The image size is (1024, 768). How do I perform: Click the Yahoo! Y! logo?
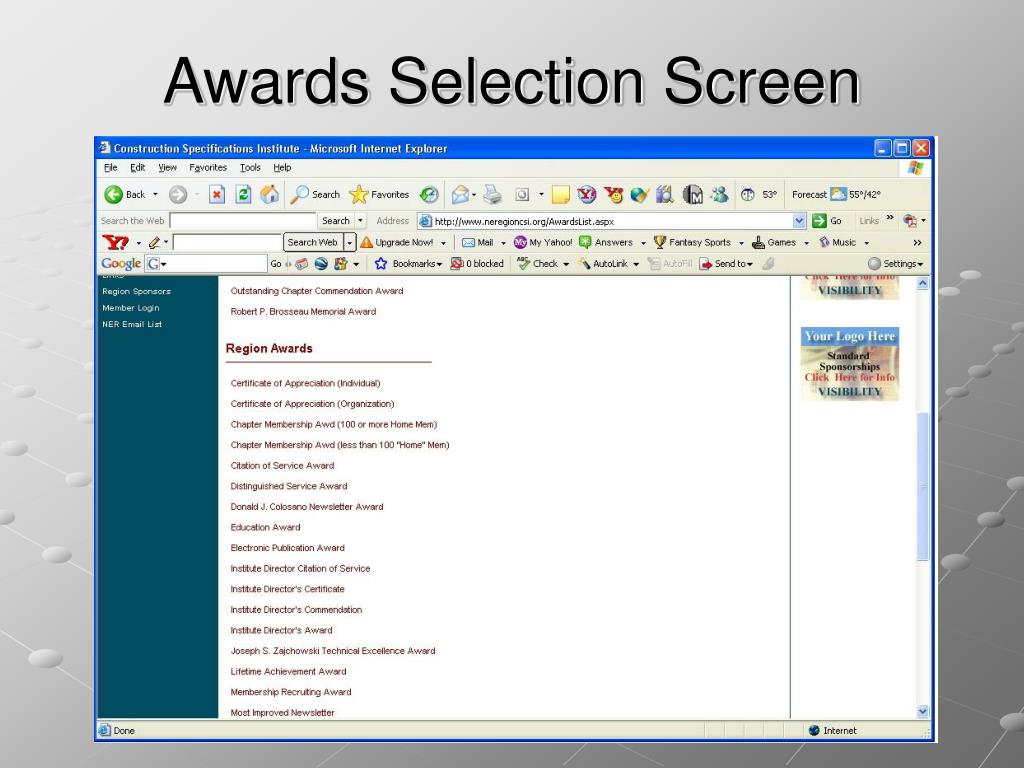(x=116, y=242)
